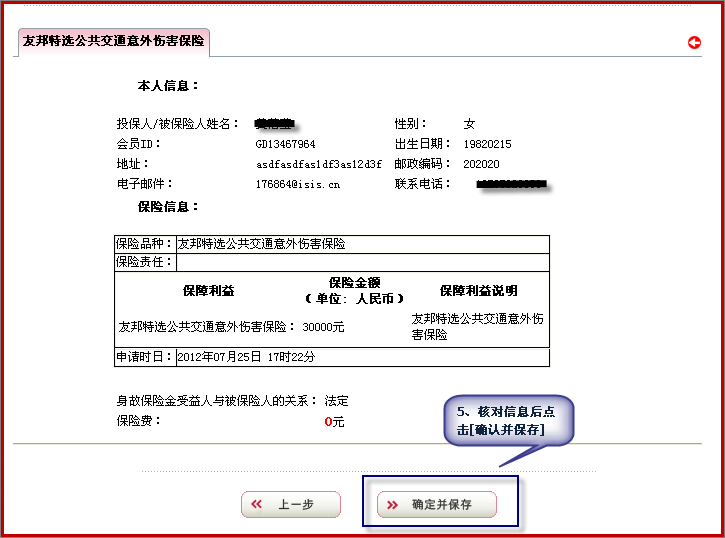Click the gender value 女
Viewport: 725px width, 538px height.
469,124
